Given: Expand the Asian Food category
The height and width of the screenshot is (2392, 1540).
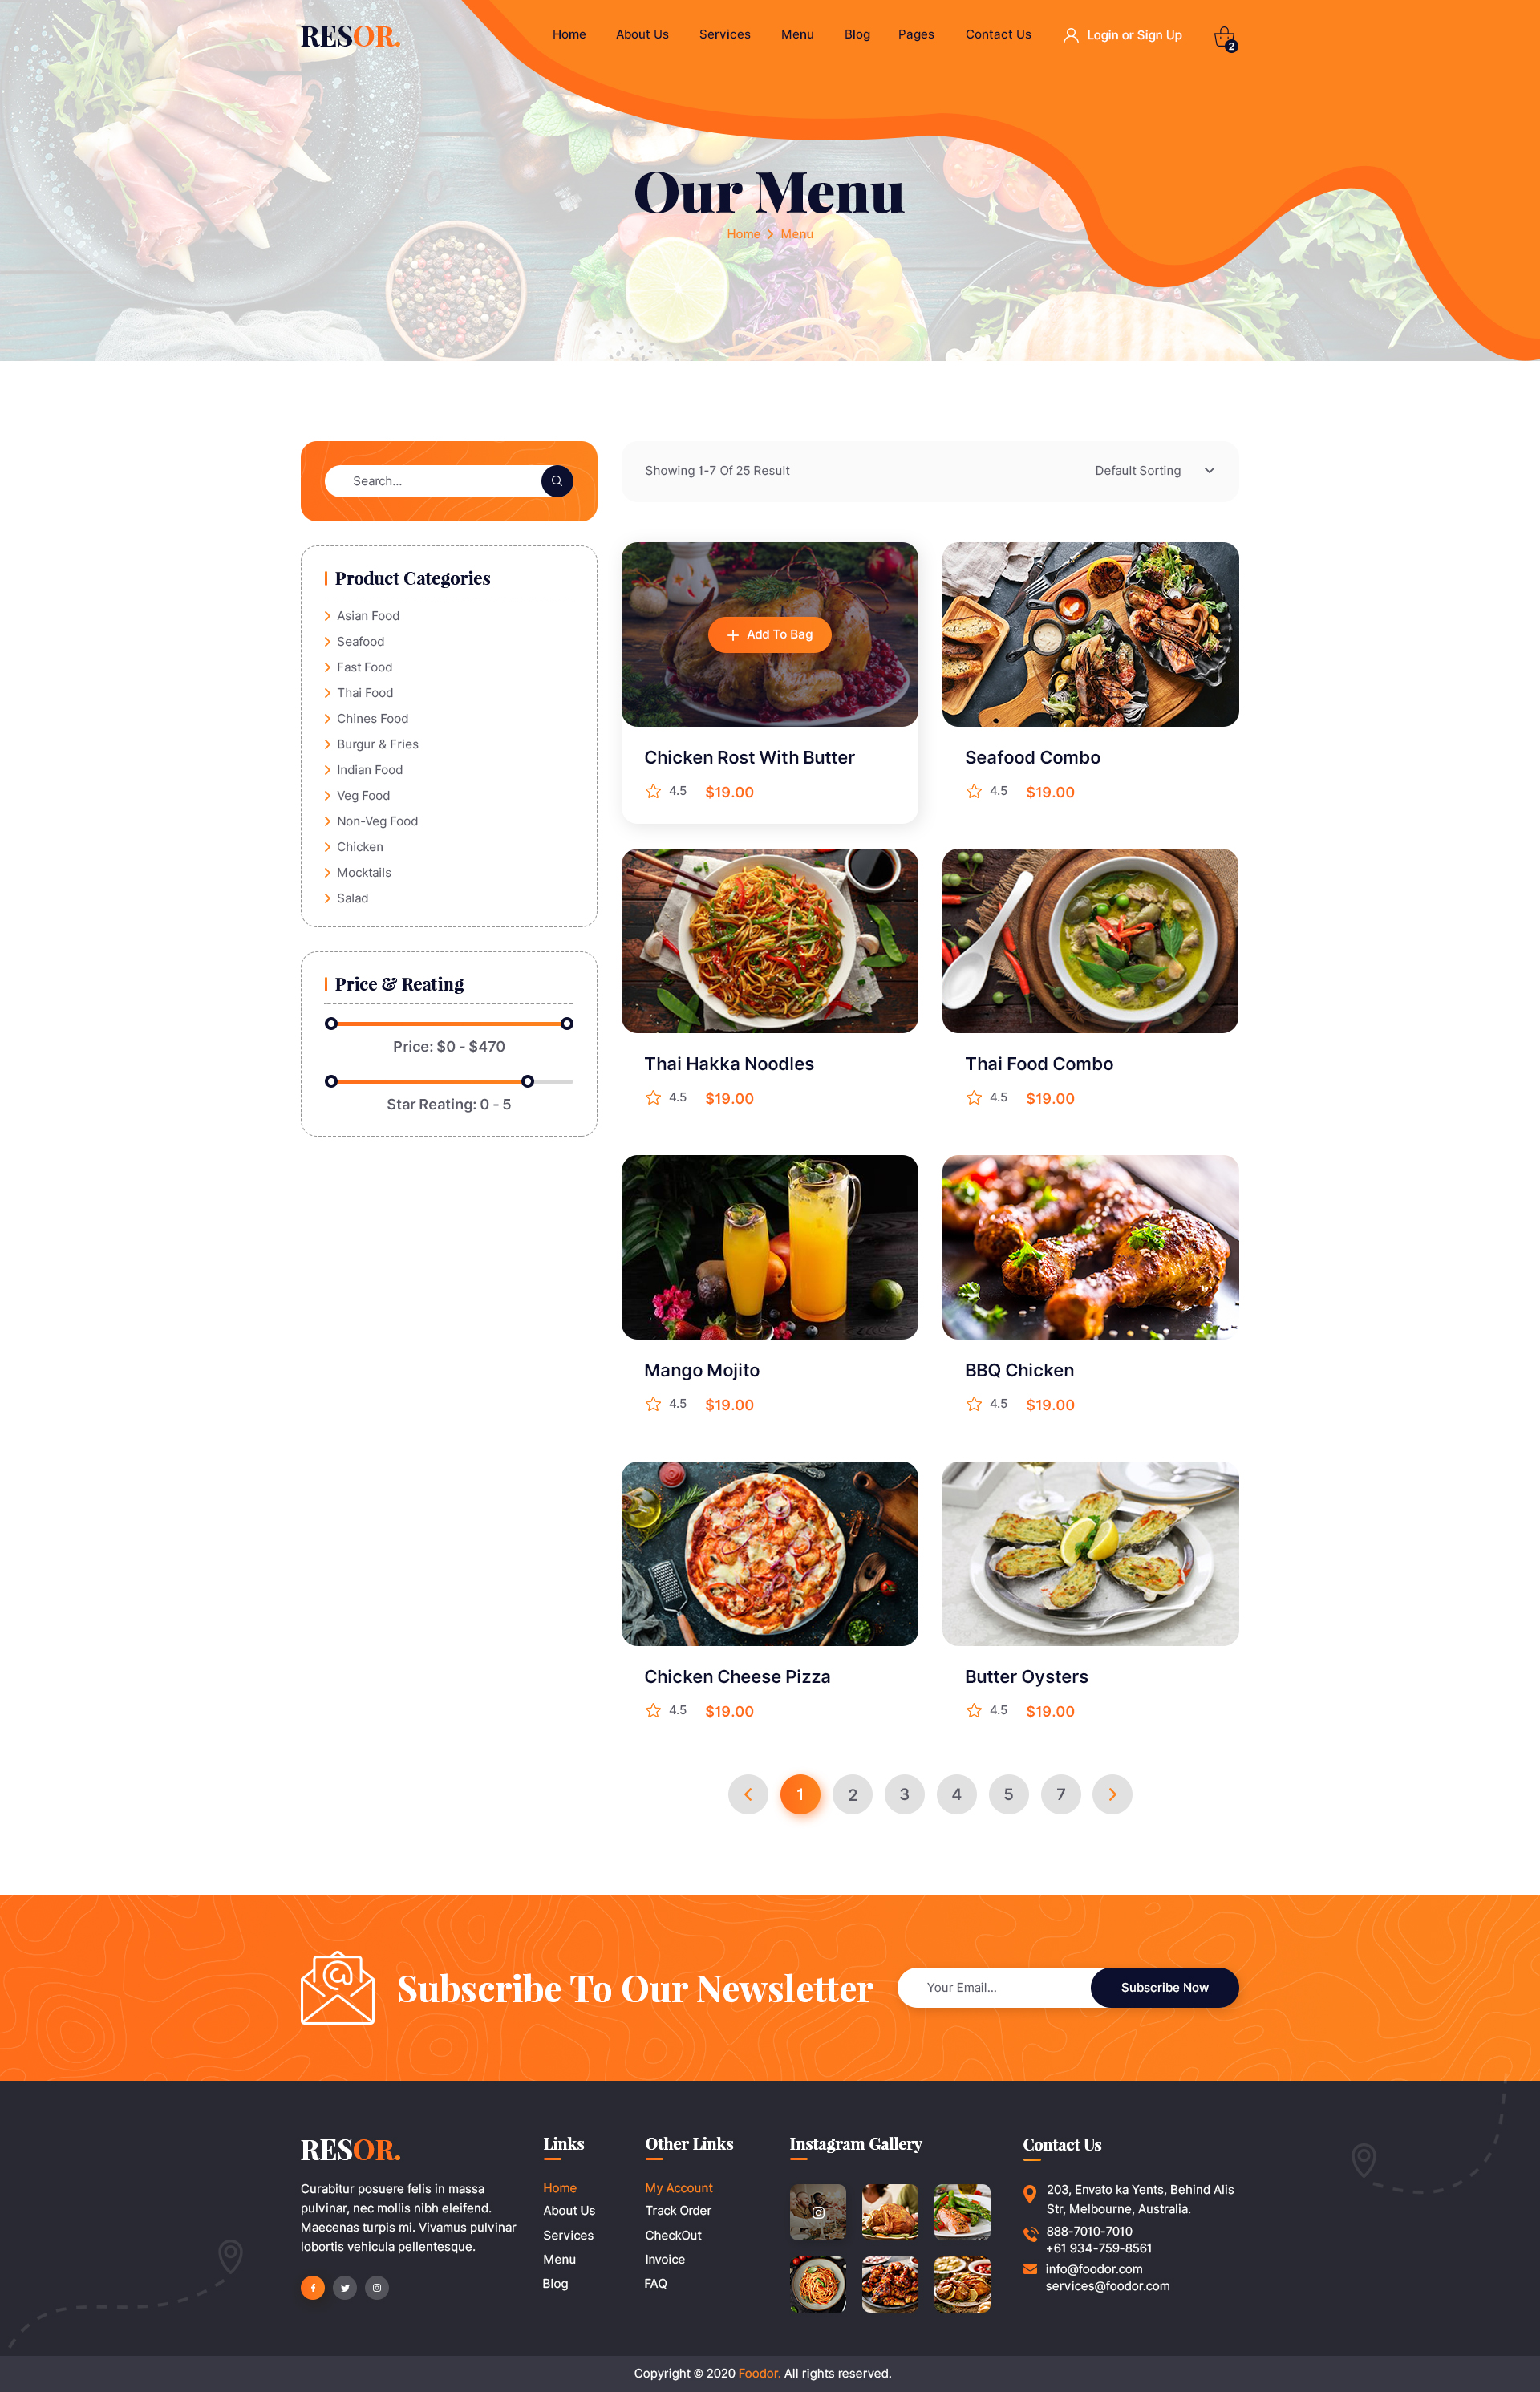Looking at the screenshot, I should [367, 616].
